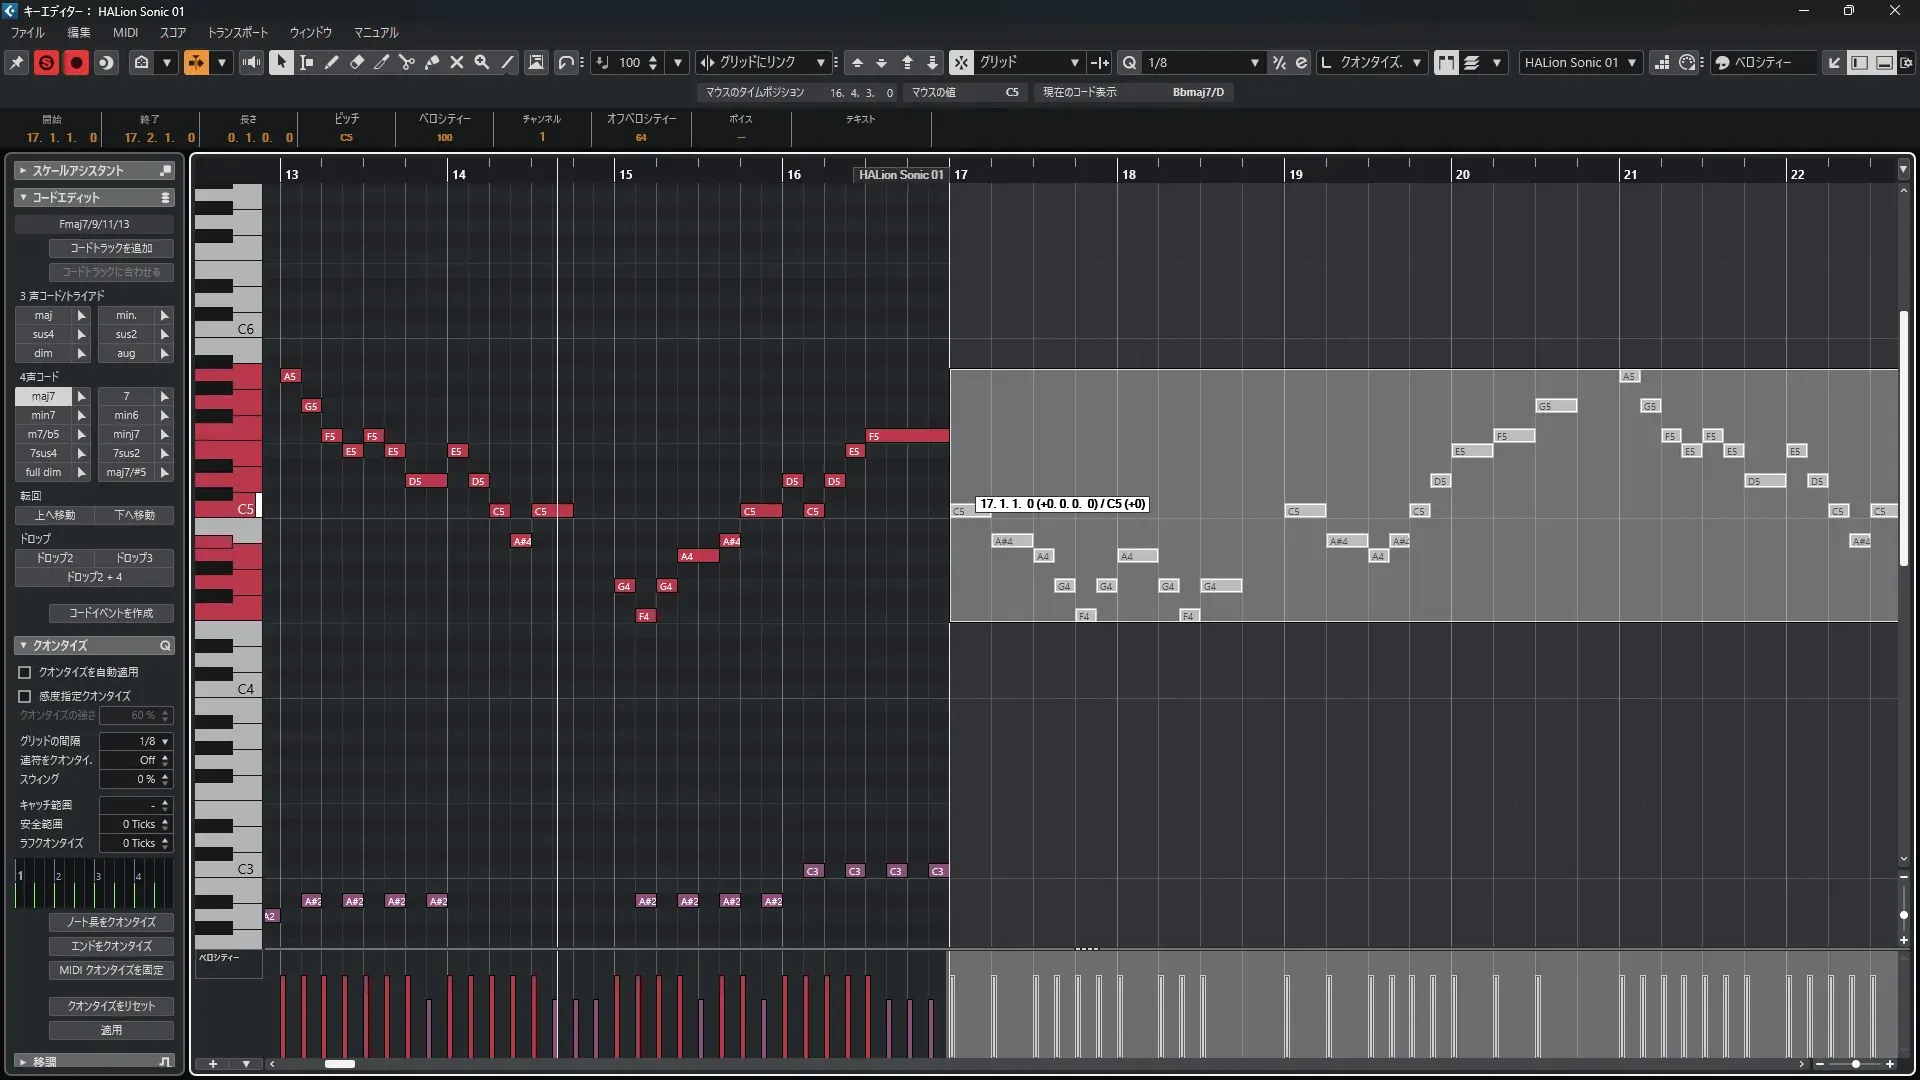
Task: Open the MIDI menu
Action: click(125, 32)
